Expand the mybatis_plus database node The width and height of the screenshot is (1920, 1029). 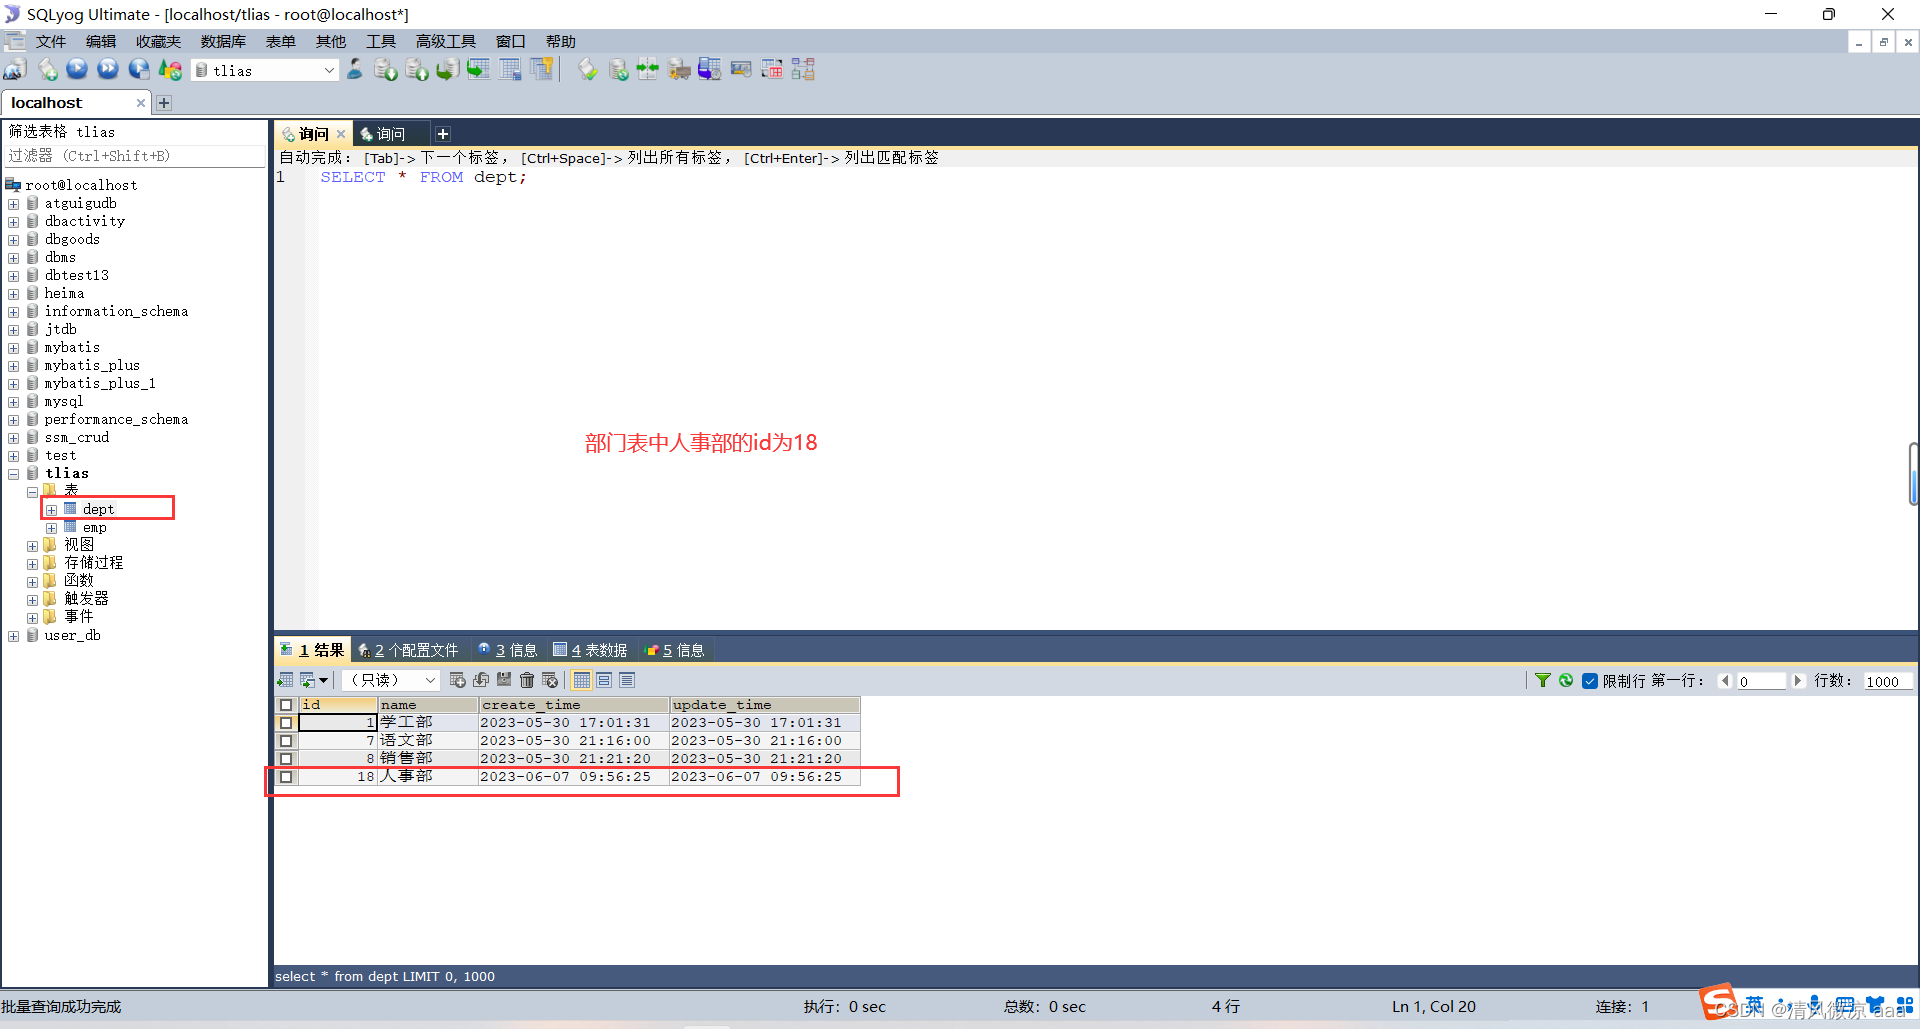[x=13, y=366]
